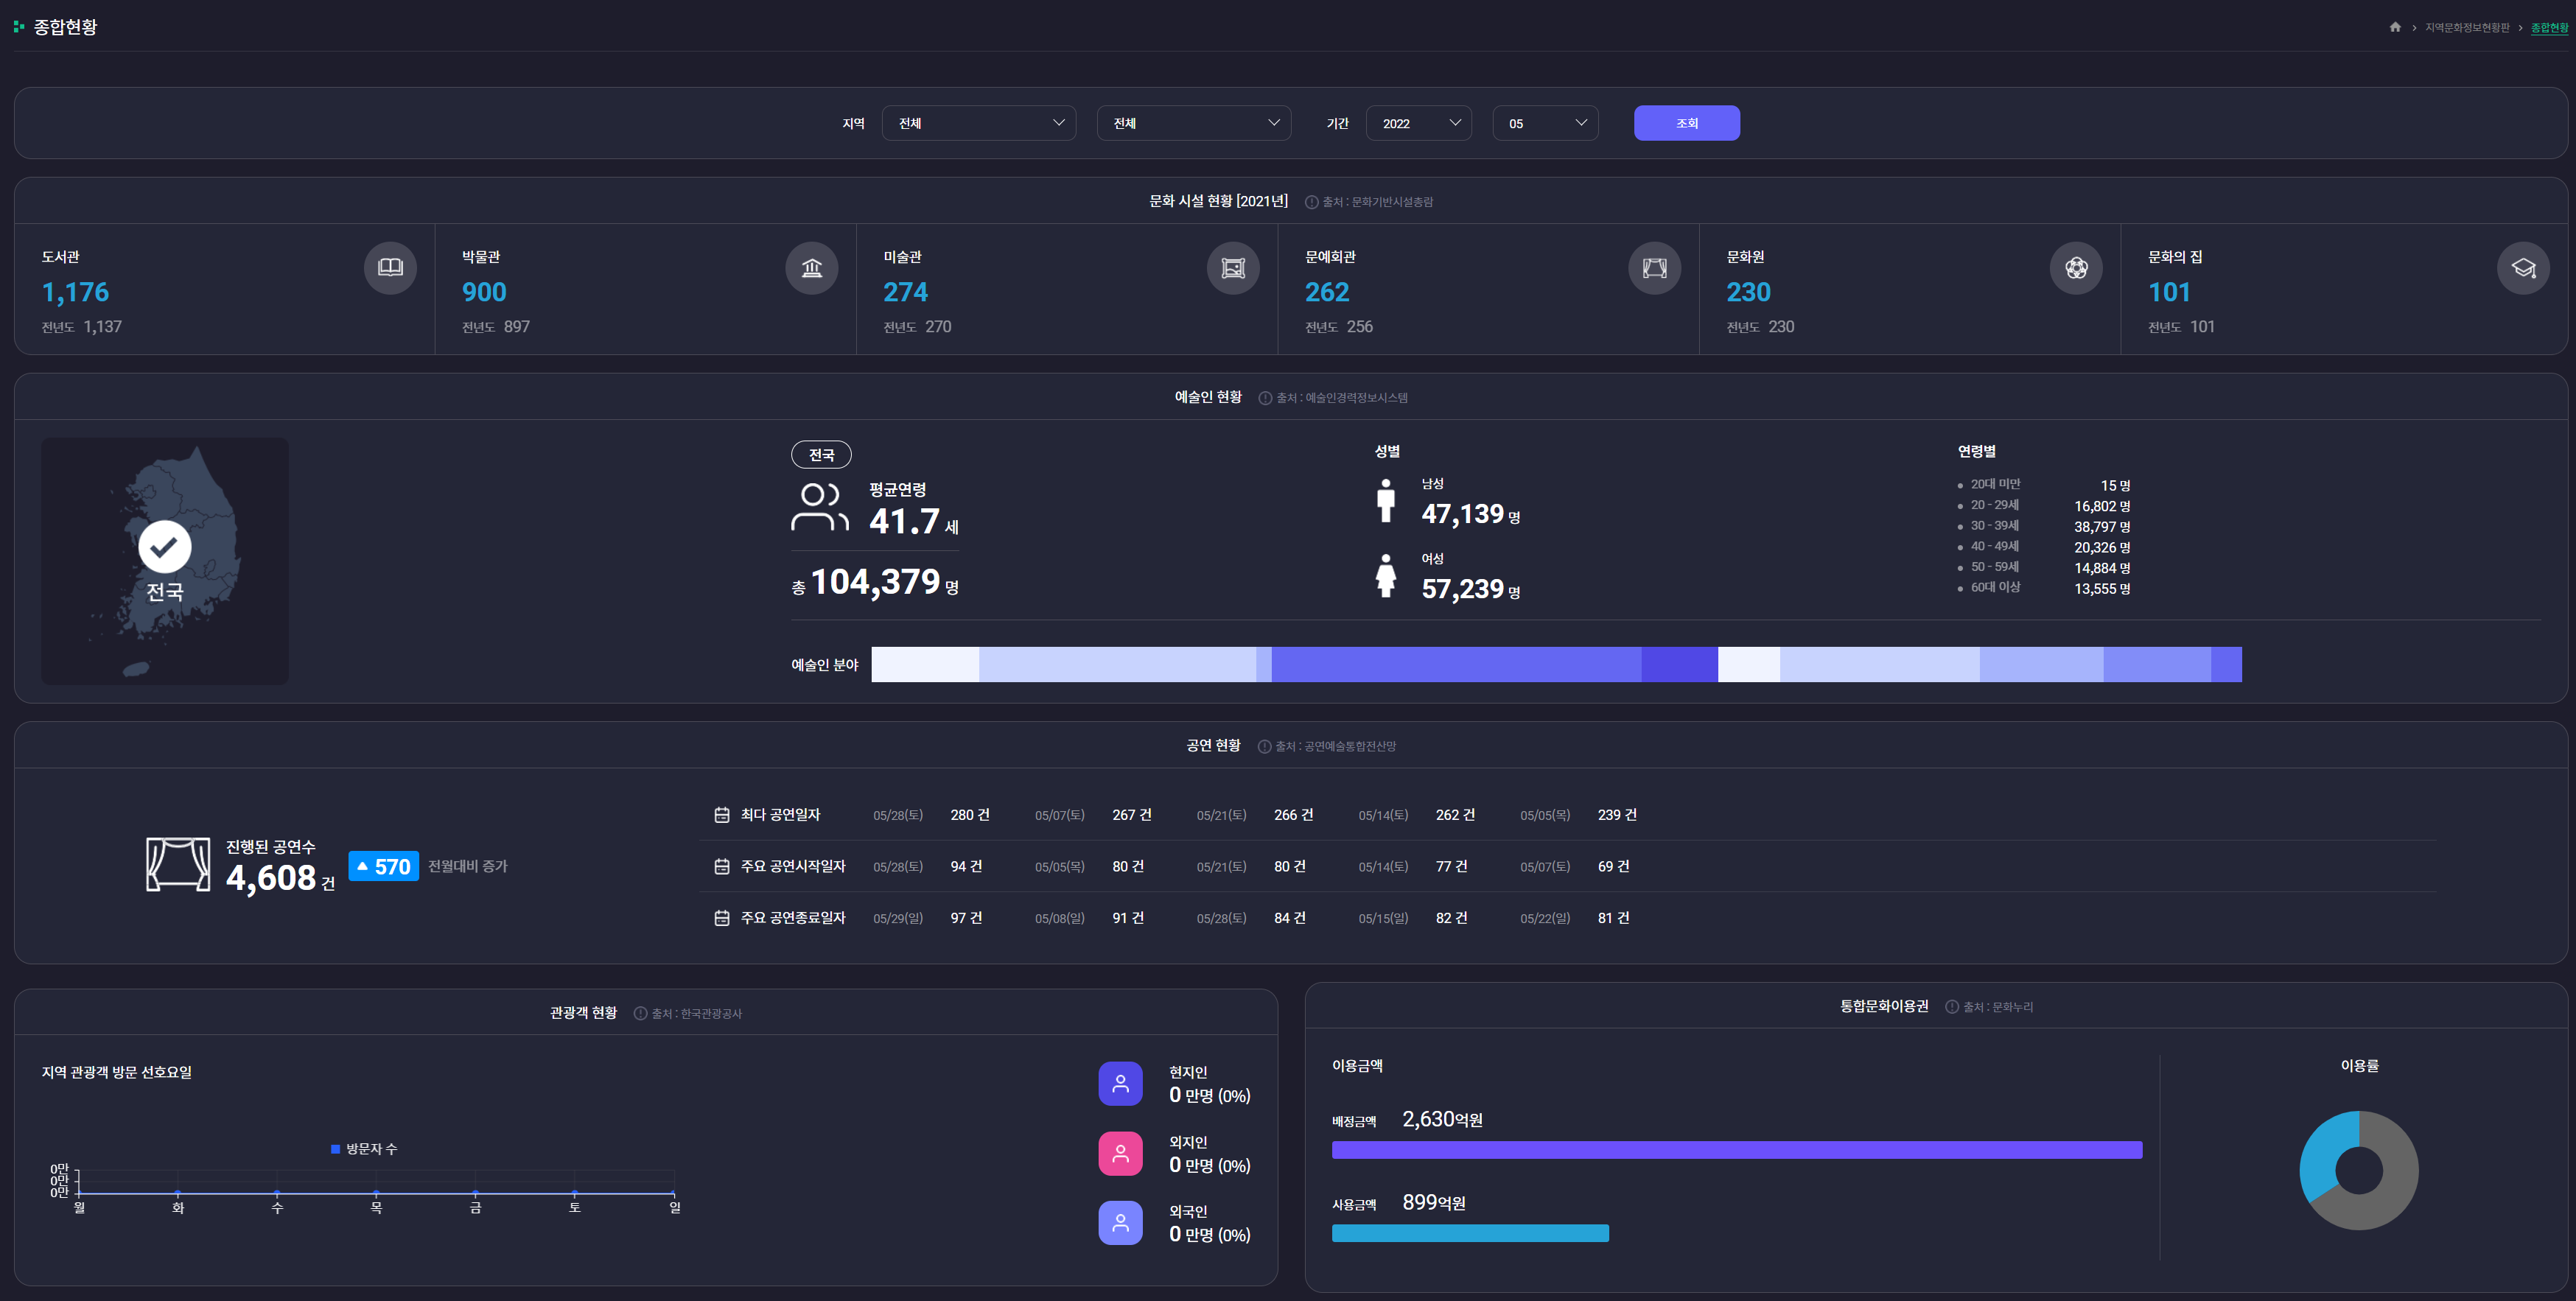
Task: Click the total artists 104,379 figure
Action: pyautogui.click(x=875, y=582)
